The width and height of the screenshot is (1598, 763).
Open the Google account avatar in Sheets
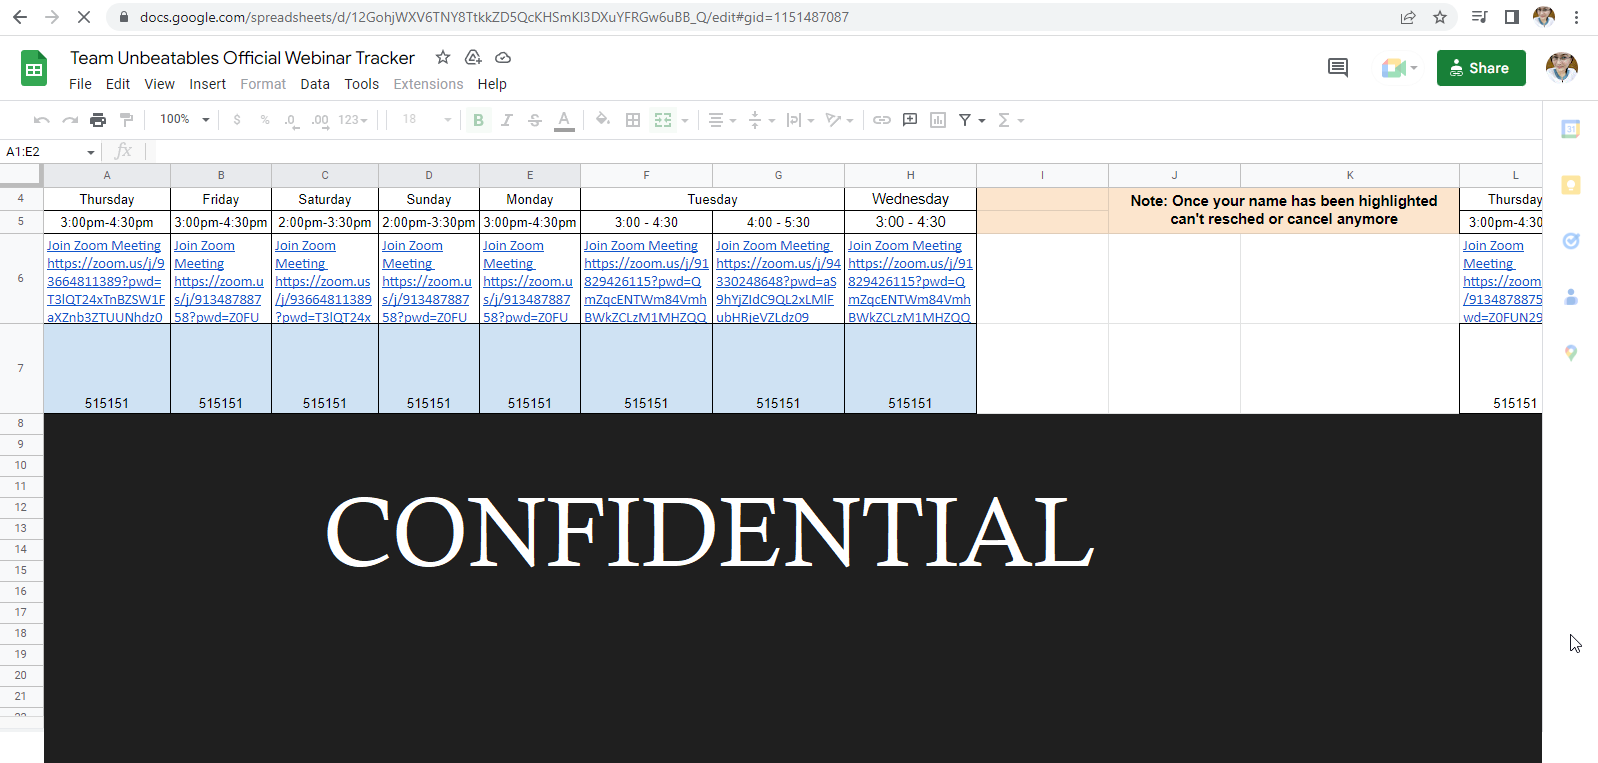coord(1562,68)
